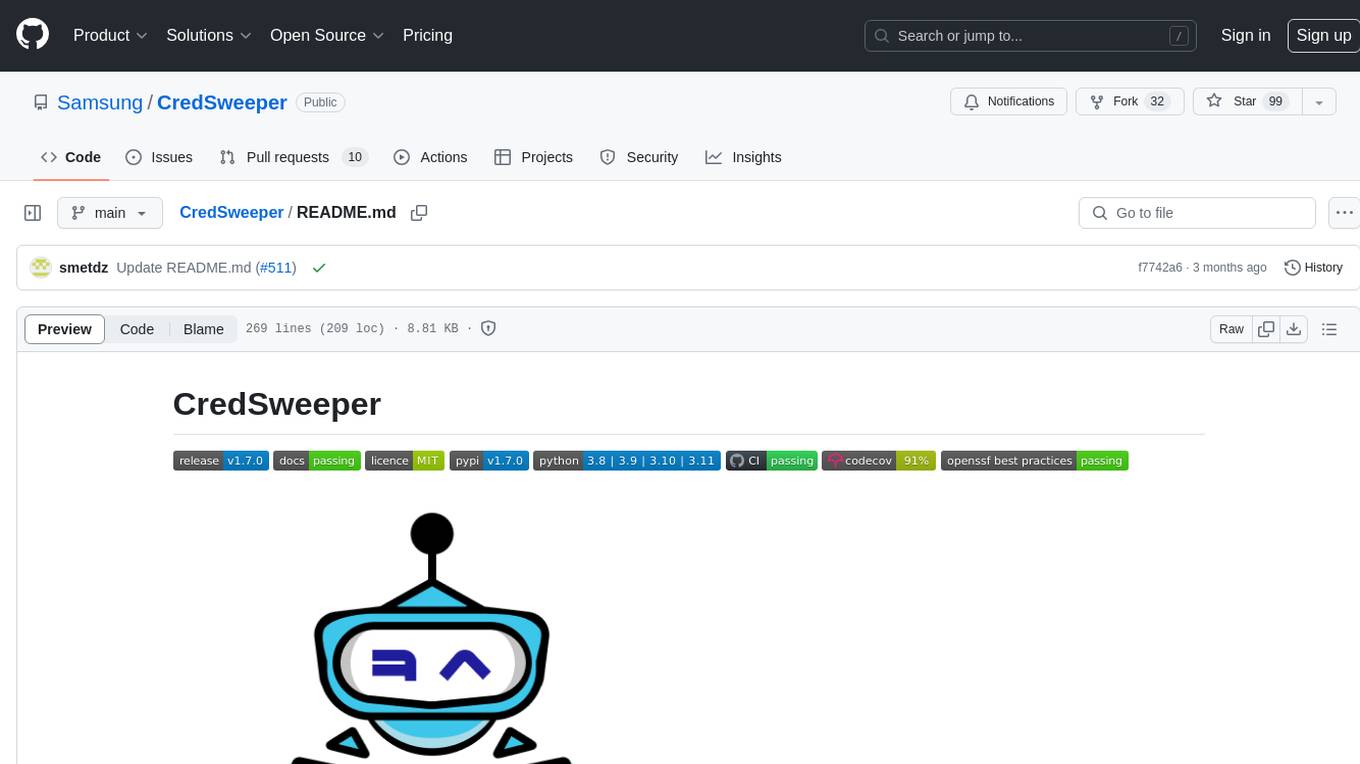Switch to the Insights tab
Screen dimensions: 1360x764
(x=743, y=157)
